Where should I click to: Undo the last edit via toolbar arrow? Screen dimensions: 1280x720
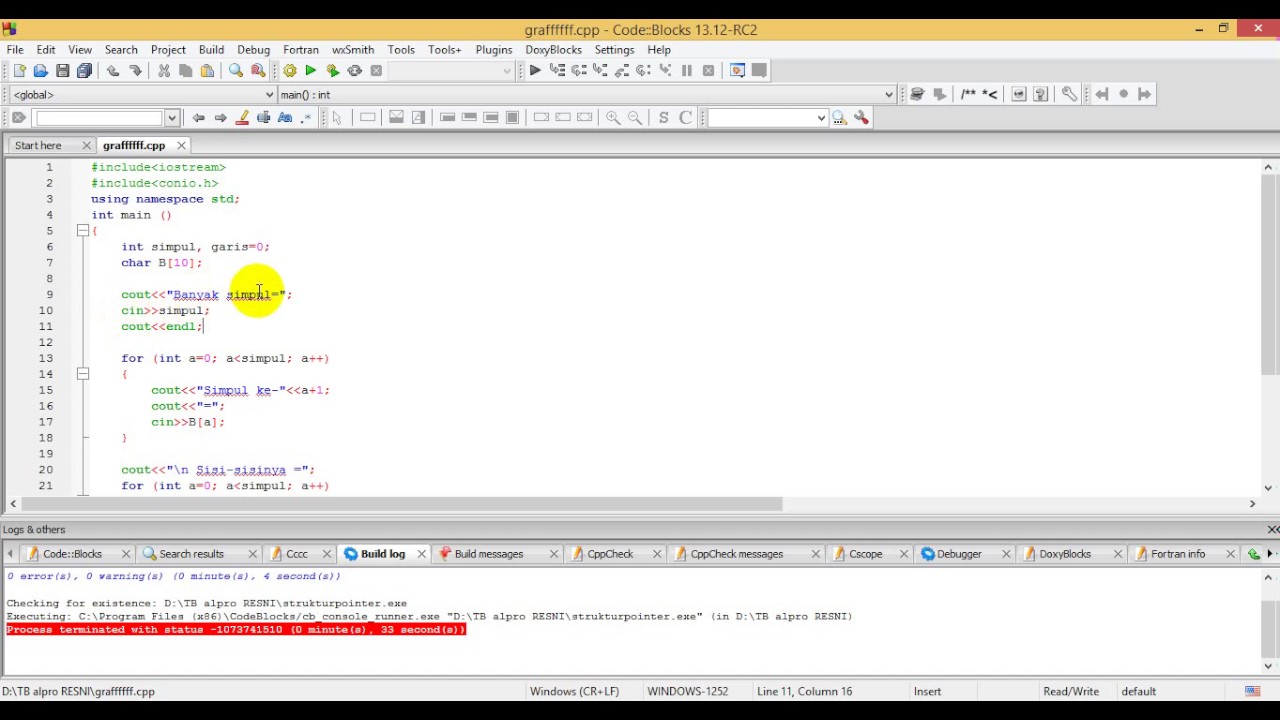coord(113,71)
